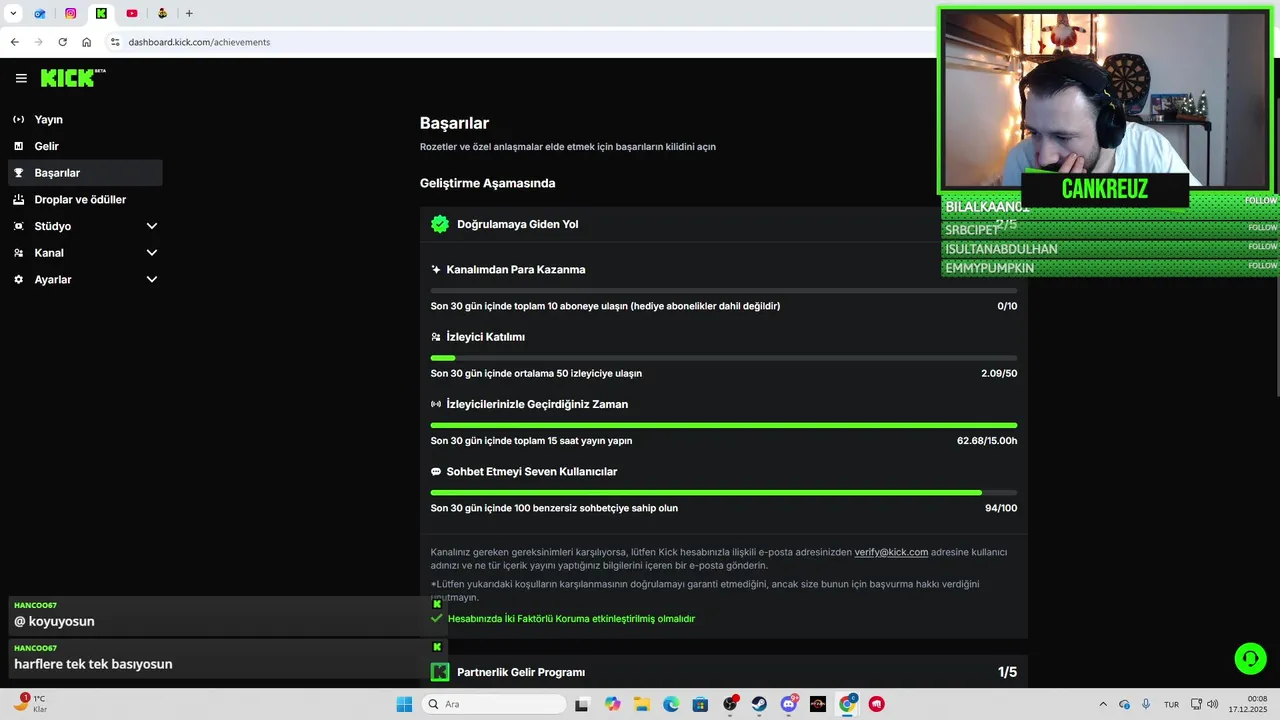
Task: Switch to the Instagram browser tab
Action: pos(70,13)
